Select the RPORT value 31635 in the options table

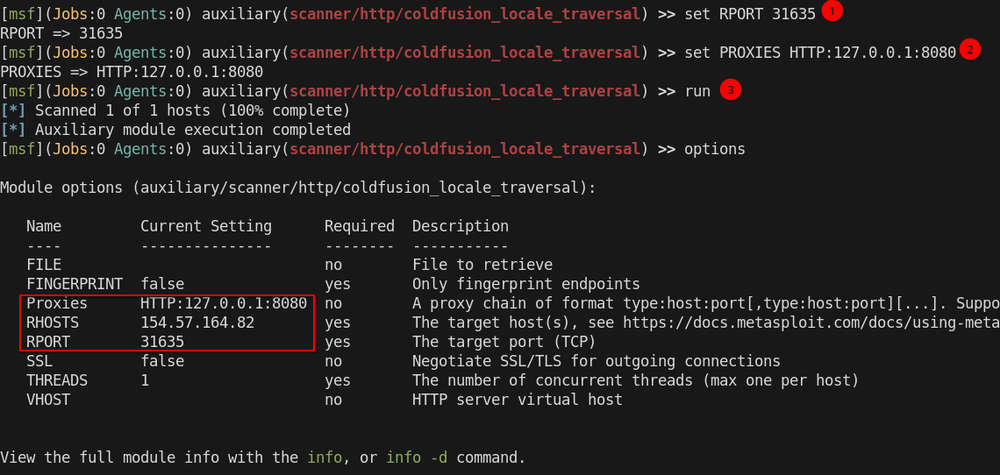(162, 342)
